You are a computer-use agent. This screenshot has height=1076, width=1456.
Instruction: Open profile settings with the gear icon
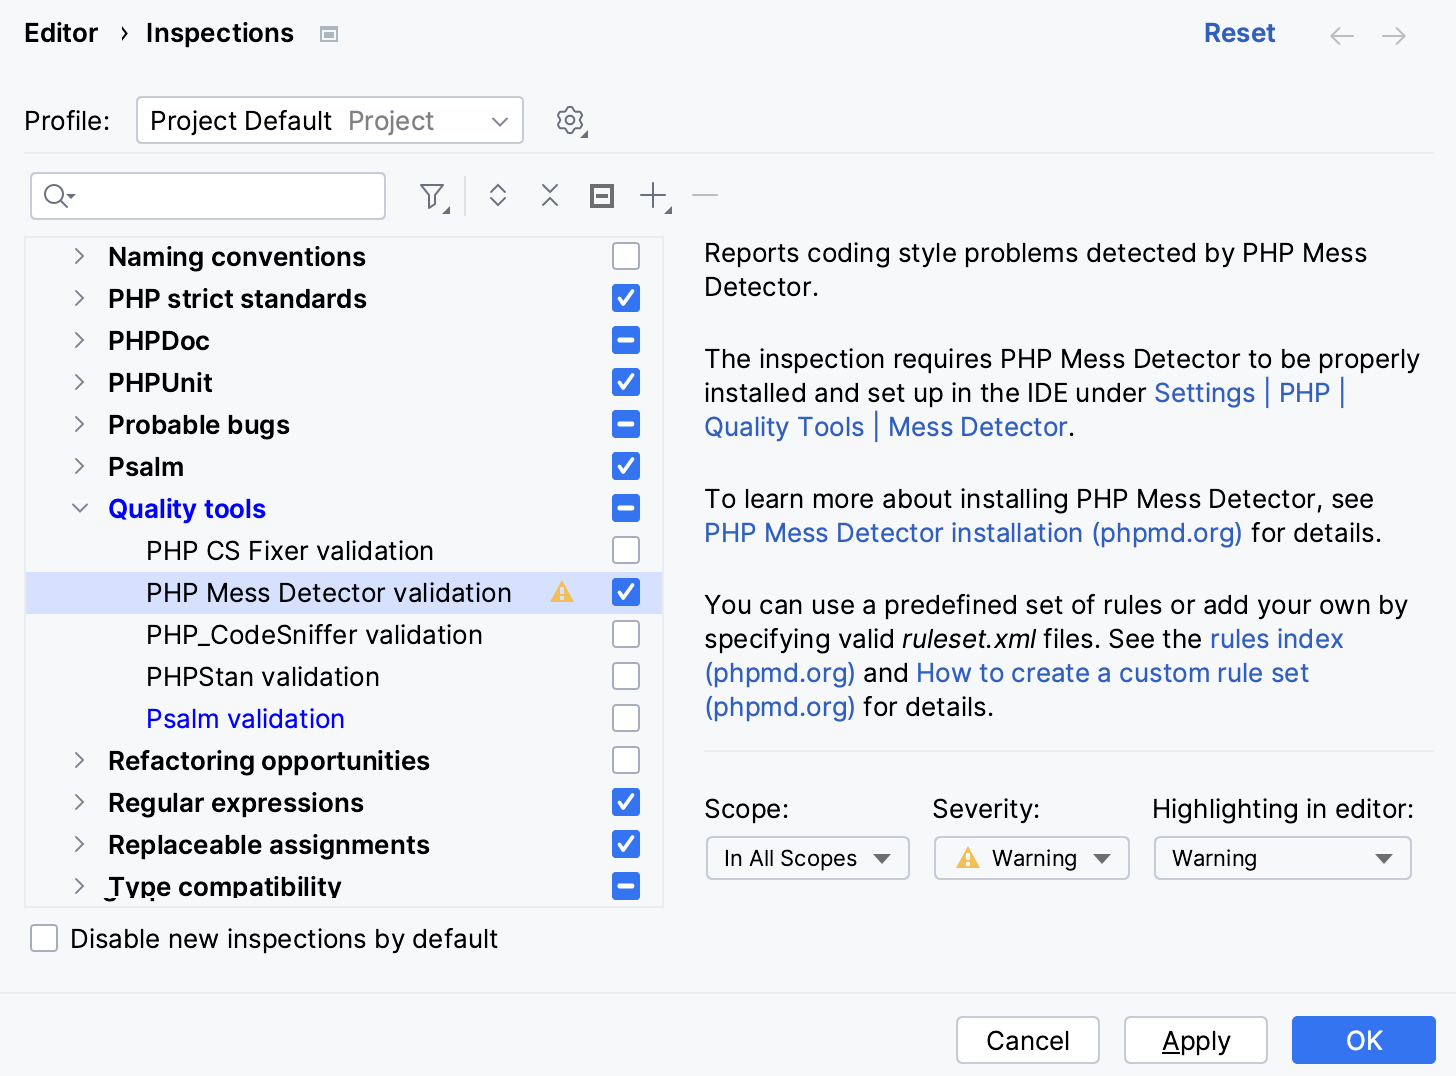coord(569,120)
